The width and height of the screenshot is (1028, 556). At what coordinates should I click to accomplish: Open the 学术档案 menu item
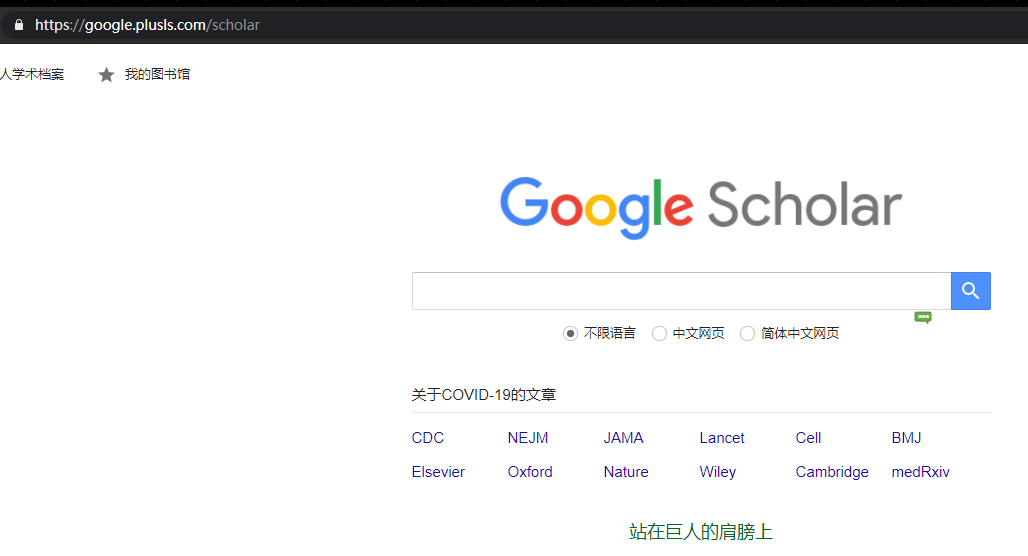[x=32, y=75]
